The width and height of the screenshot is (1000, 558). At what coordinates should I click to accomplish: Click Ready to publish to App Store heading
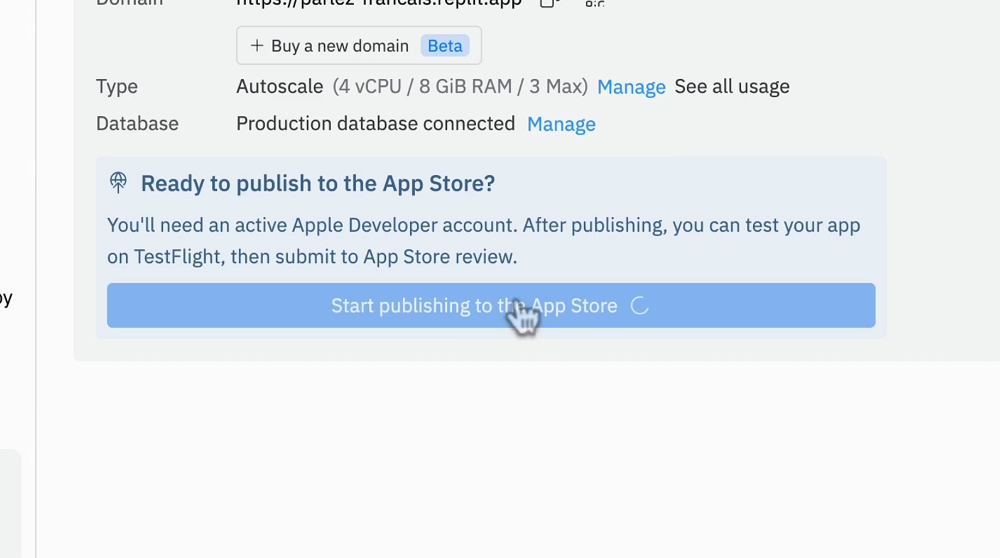point(318,183)
